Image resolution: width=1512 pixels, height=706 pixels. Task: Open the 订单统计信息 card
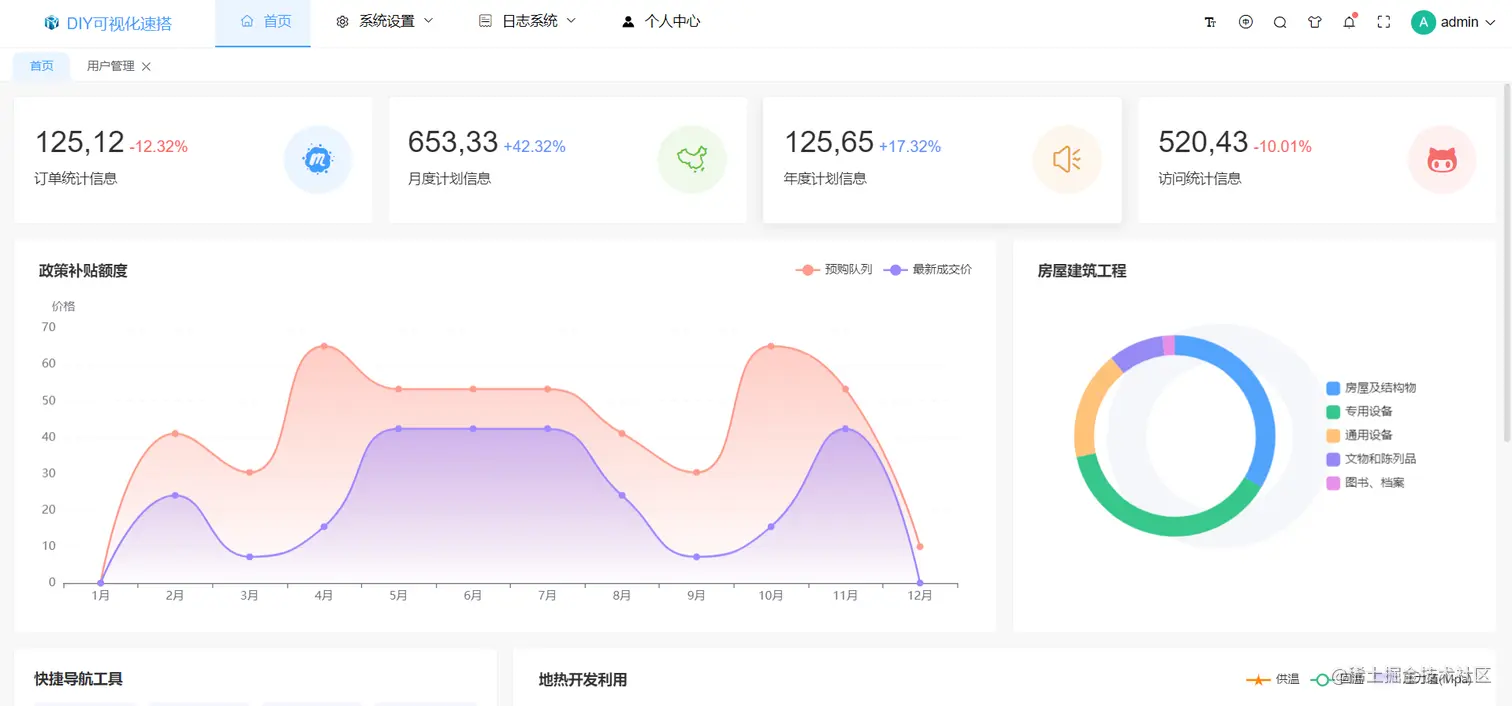[193, 160]
